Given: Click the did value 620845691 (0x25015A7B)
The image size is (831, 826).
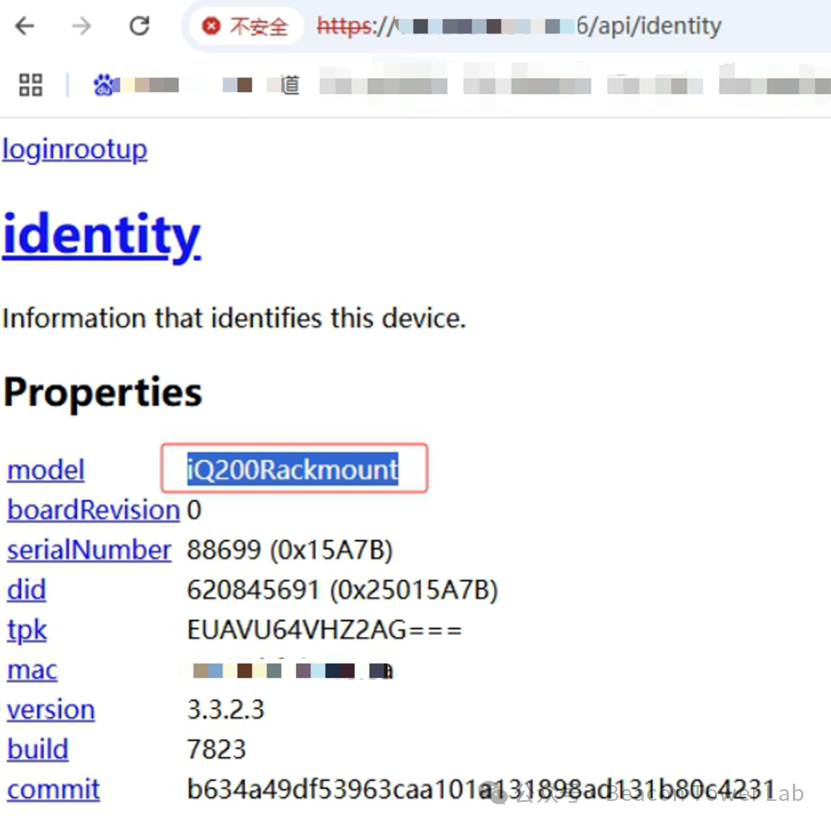Looking at the screenshot, I should 342,590.
